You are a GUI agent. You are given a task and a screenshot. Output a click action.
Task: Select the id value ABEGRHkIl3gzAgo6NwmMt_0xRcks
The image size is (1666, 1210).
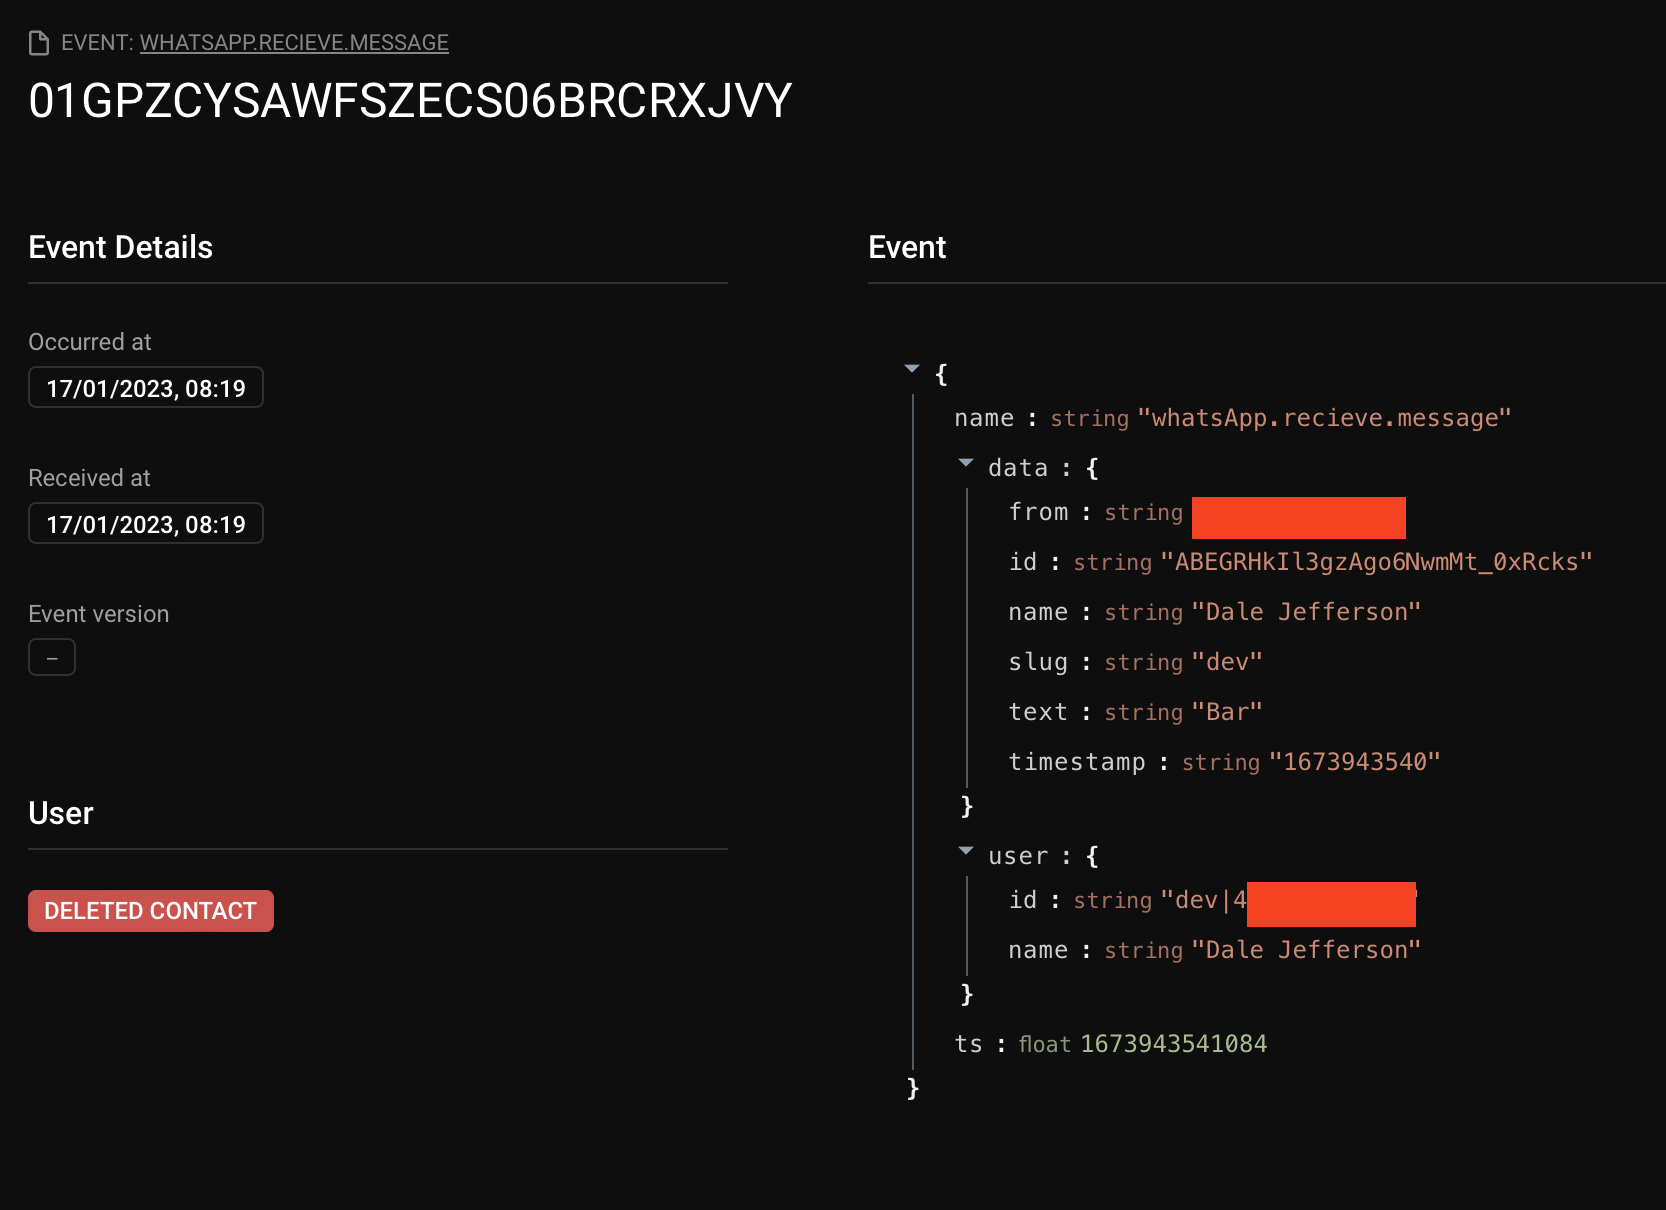point(1376,562)
